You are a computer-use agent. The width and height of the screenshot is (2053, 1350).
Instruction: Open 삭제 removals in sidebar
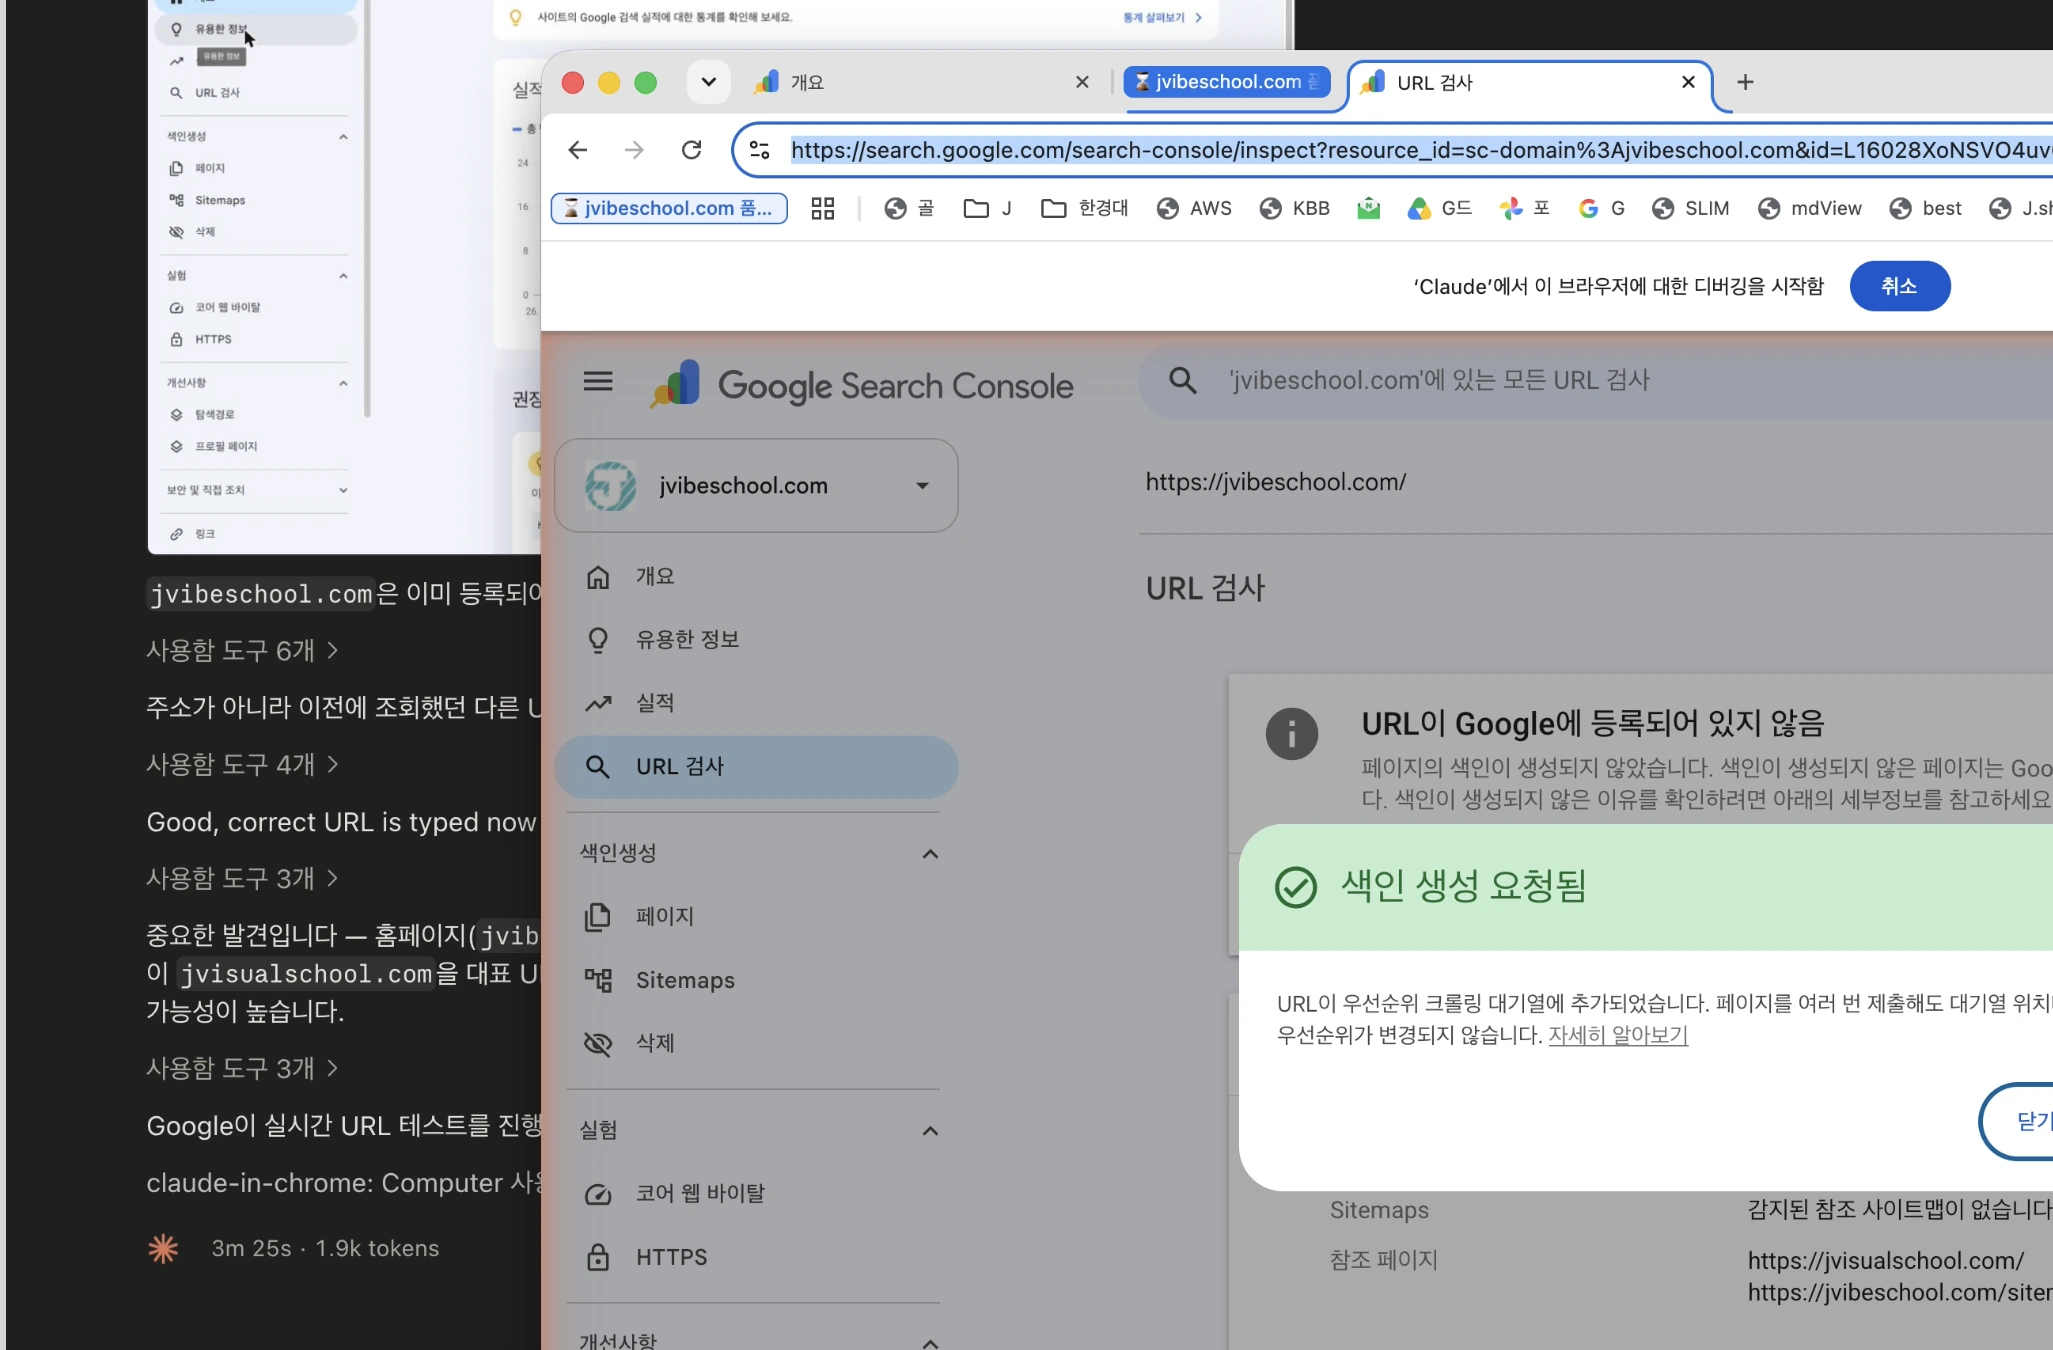click(x=756, y=1043)
